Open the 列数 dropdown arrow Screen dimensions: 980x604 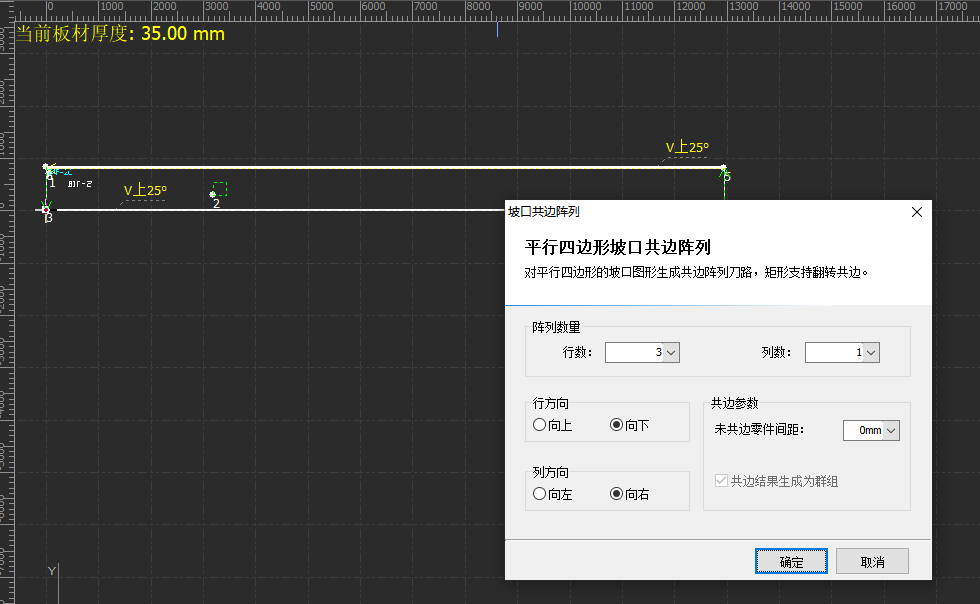(x=871, y=353)
